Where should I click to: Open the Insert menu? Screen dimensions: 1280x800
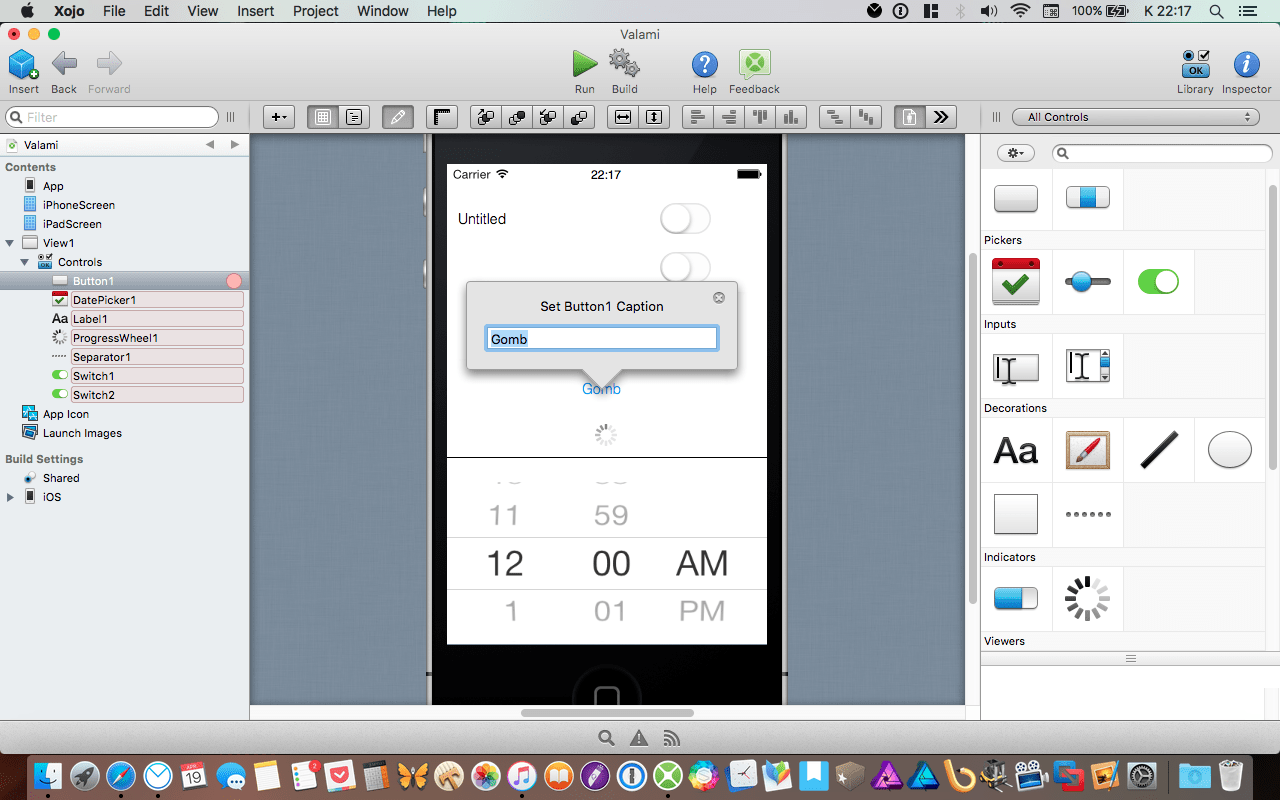point(256,11)
